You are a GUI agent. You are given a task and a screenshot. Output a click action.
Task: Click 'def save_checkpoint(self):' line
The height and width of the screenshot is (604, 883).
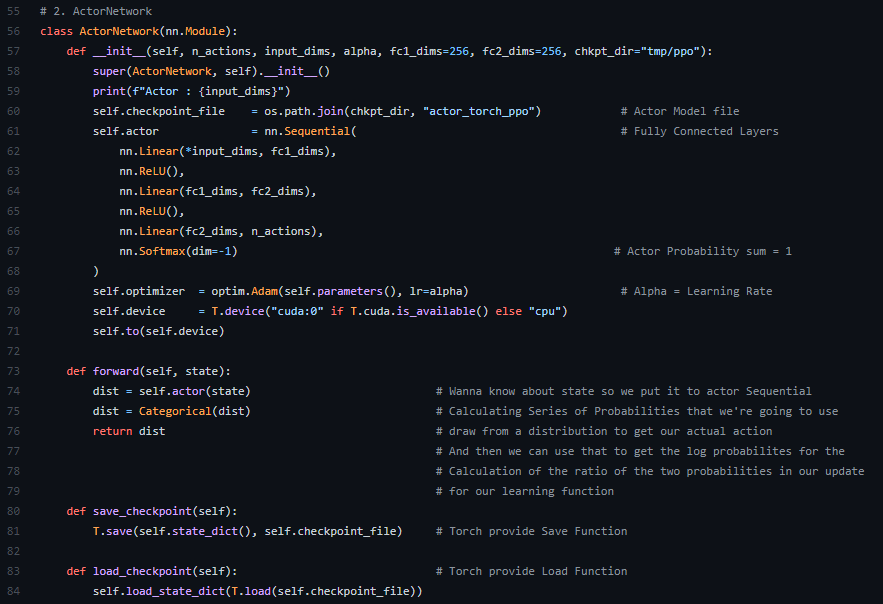(152, 511)
